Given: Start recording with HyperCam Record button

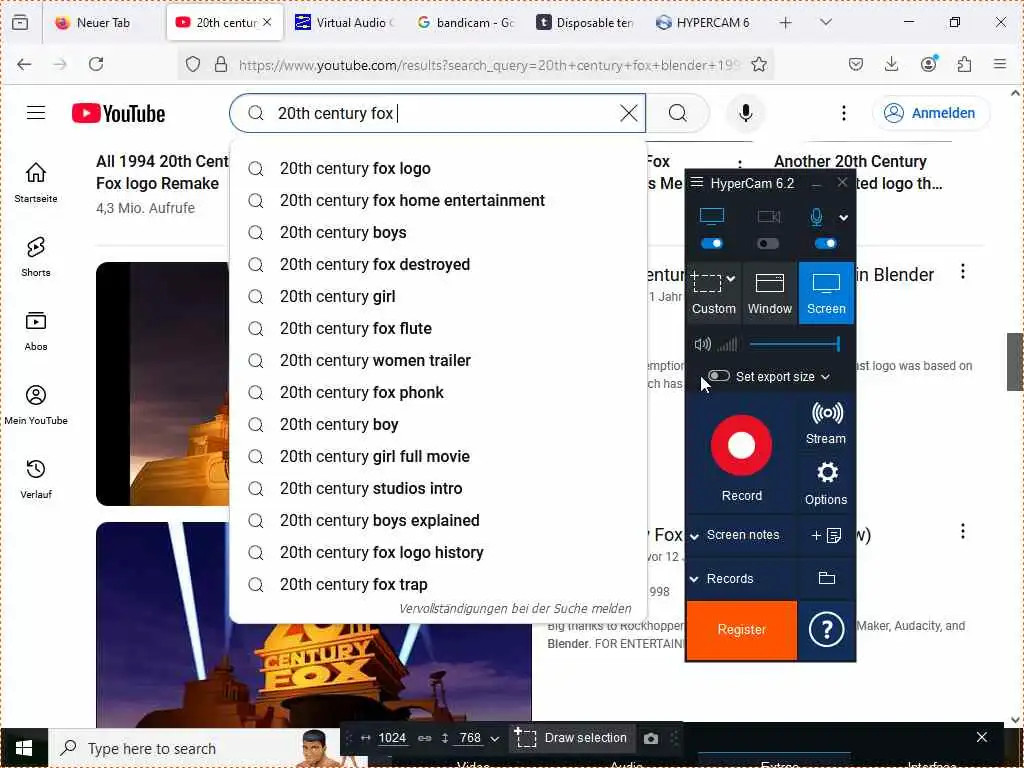Looking at the screenshot, I should pos(741,445).
